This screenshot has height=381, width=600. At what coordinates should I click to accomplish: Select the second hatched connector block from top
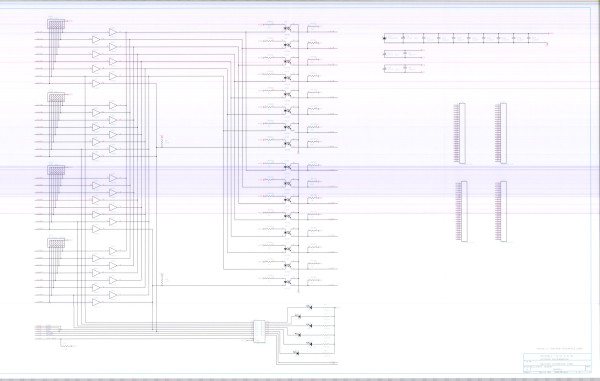56,97
